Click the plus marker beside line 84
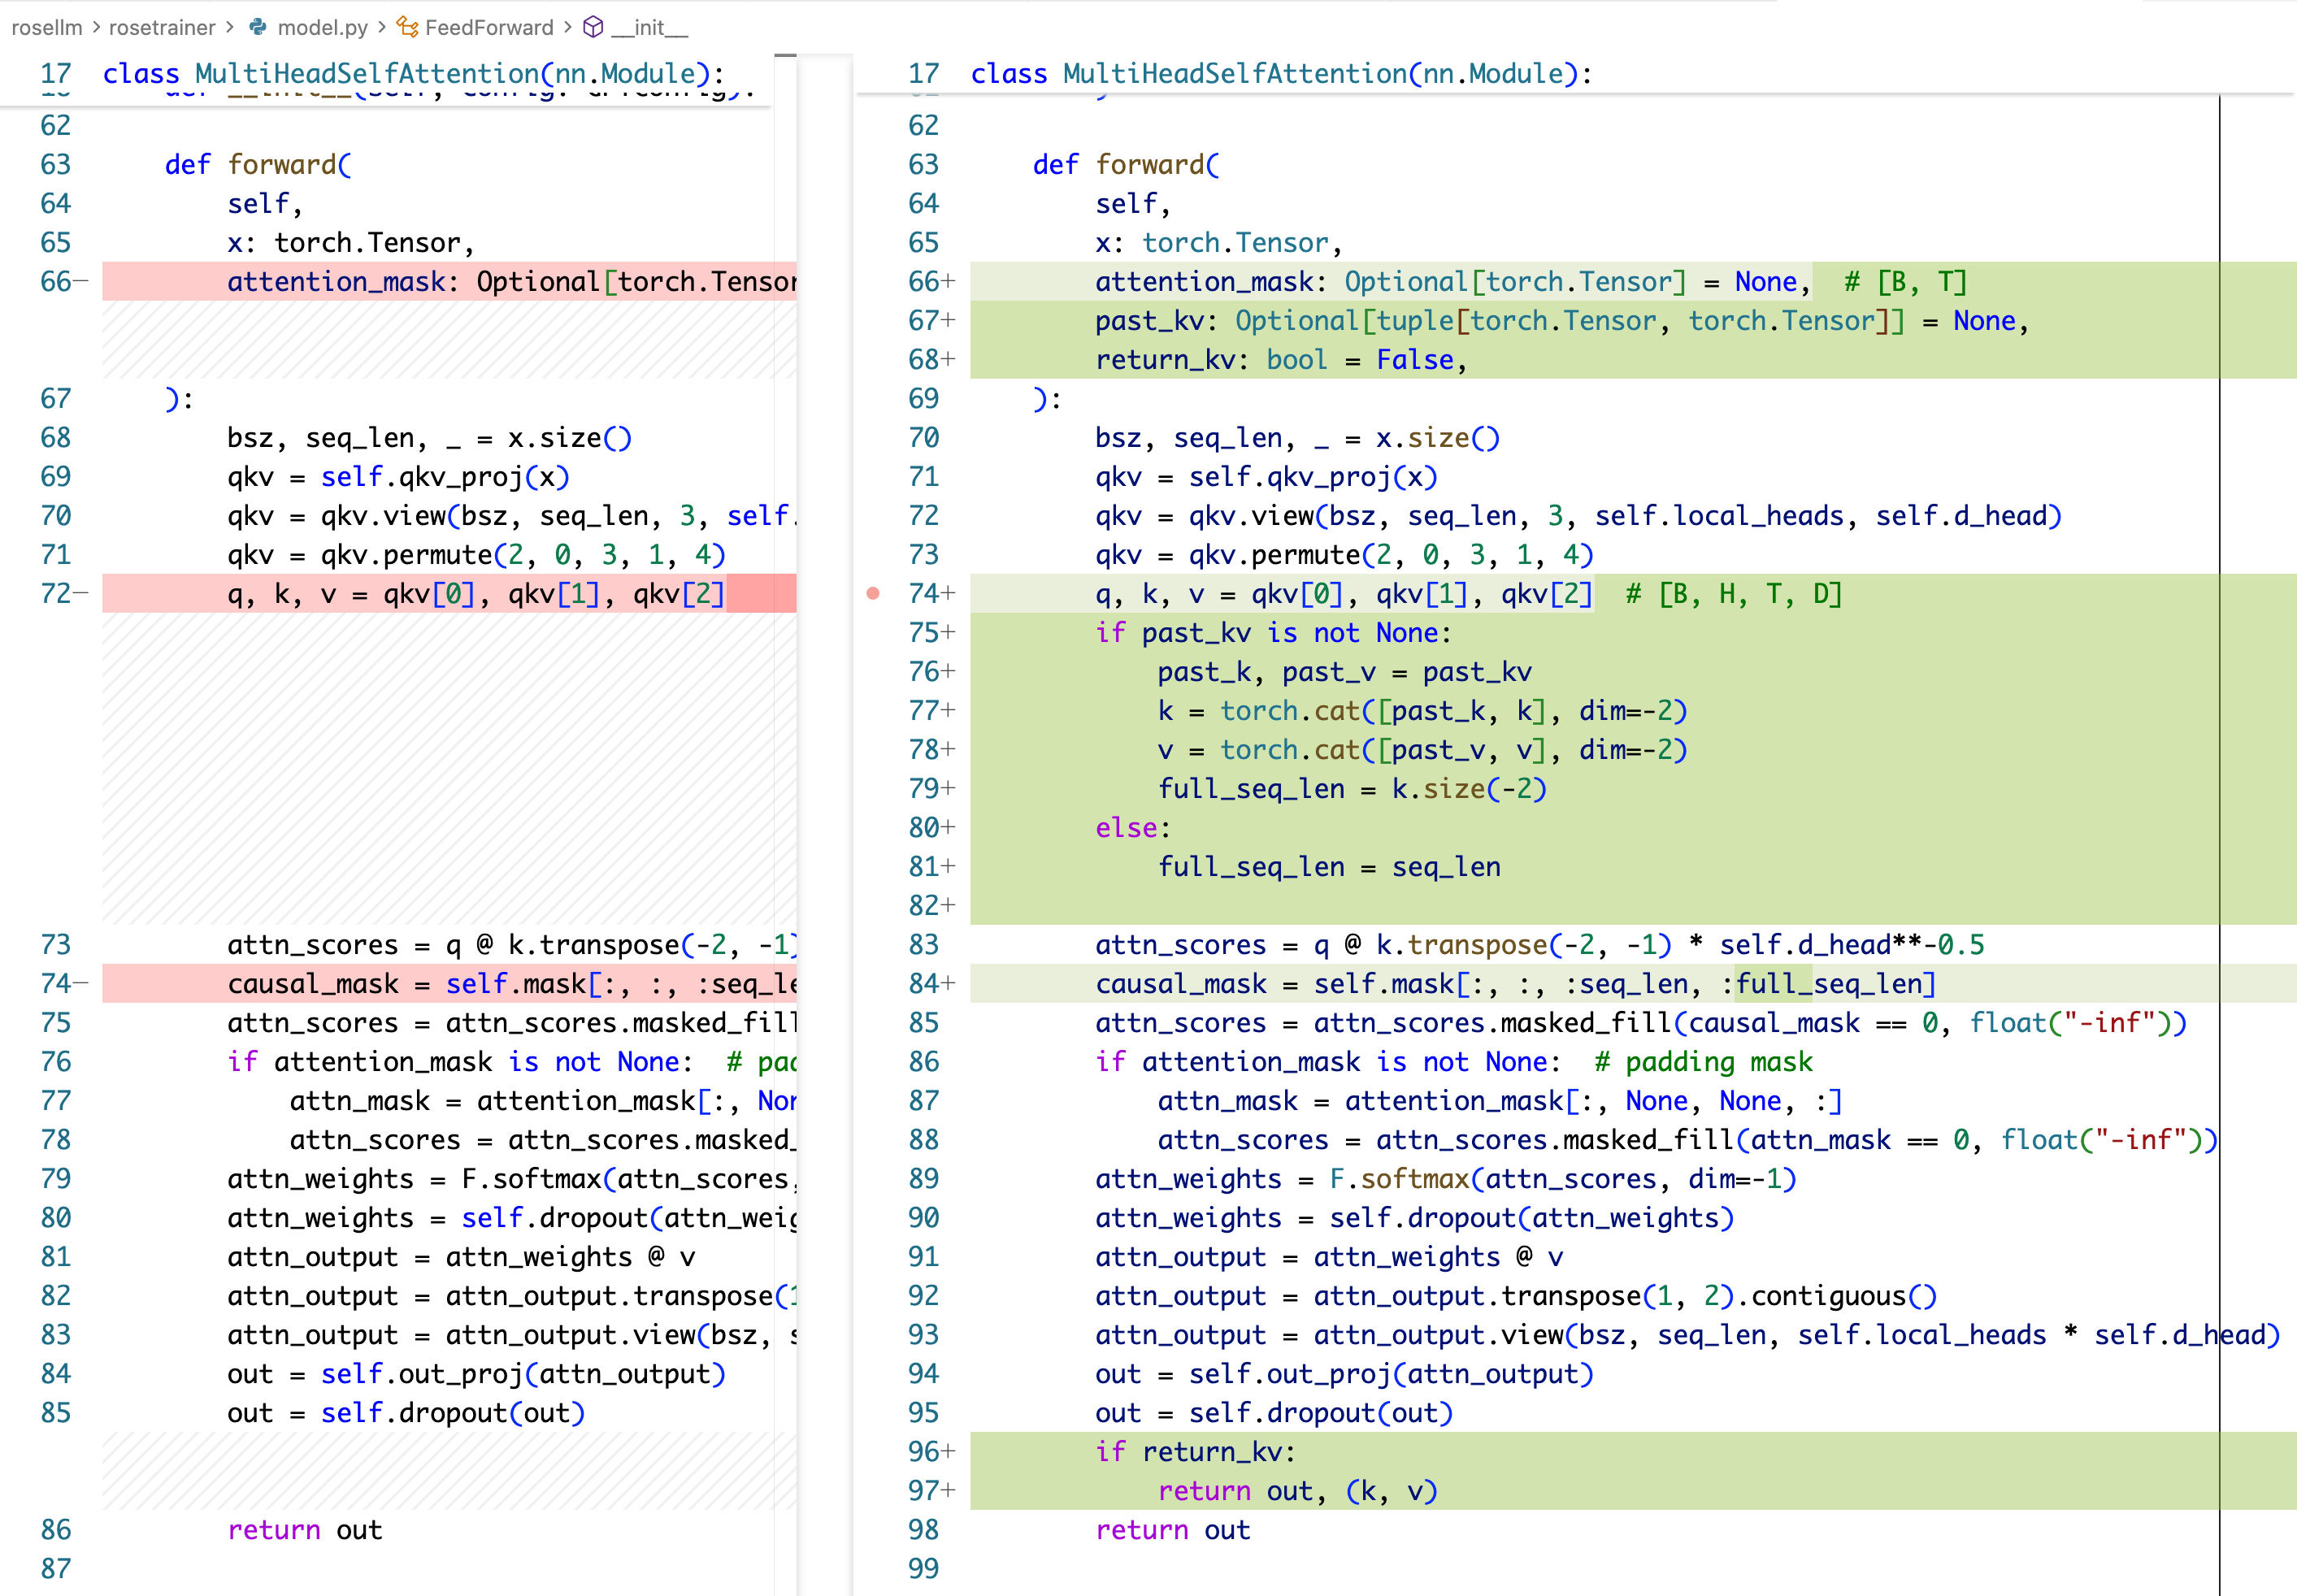 pos(948,984)
